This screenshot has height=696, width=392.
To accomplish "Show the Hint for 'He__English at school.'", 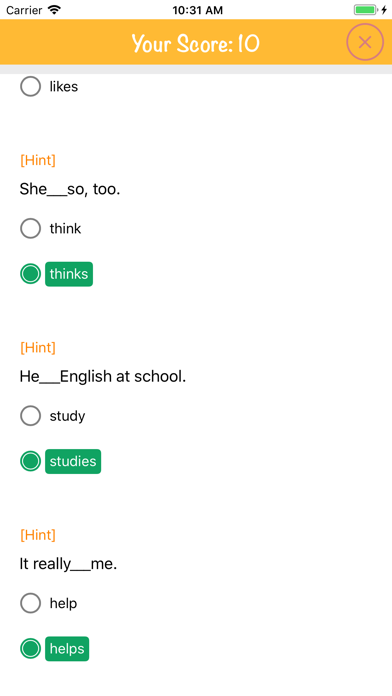I will point(38,348).
